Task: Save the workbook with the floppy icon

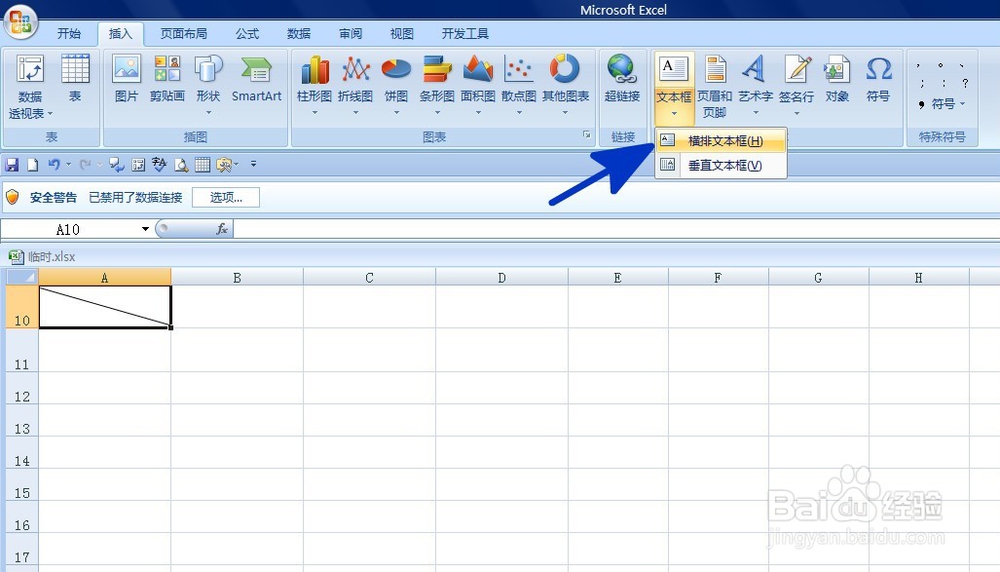Action: pos(11,165)
